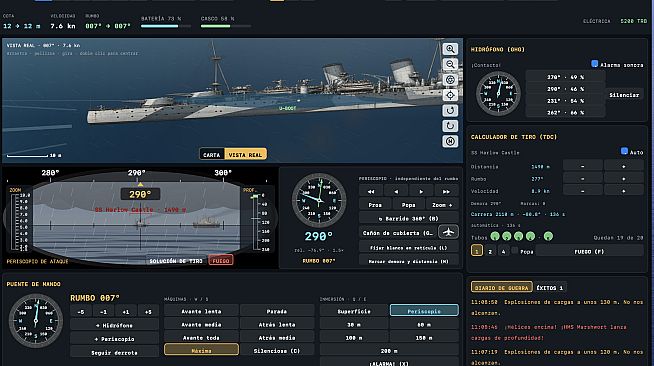Turn heading by -1 degree
Screen dimensions: 654x366
tap(103, 311)
